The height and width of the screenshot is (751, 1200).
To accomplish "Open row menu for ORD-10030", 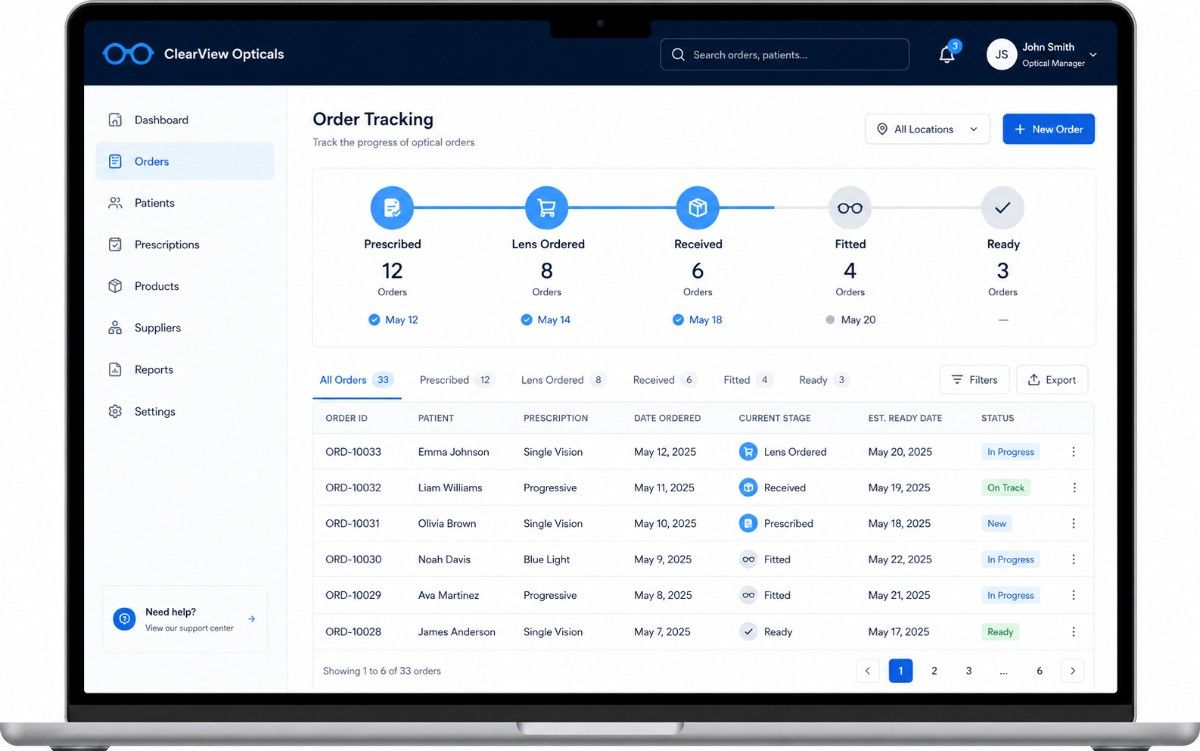I will (1074, 560).
